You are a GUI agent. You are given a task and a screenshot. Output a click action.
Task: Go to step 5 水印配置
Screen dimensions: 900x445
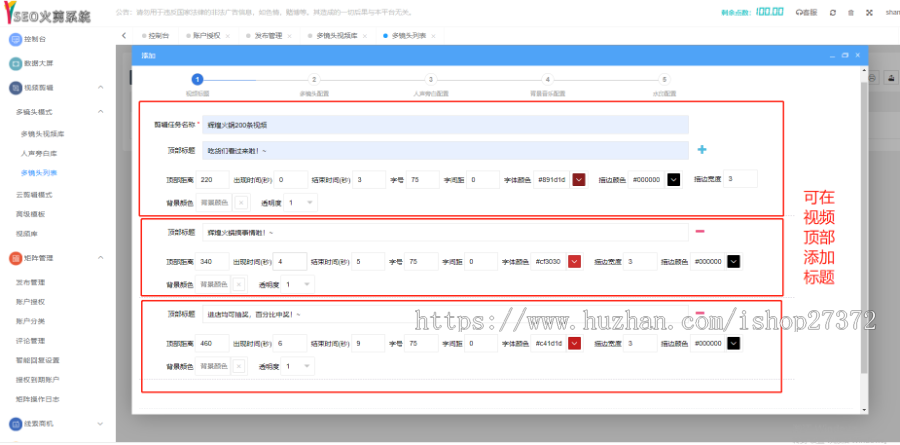(664, 80)
